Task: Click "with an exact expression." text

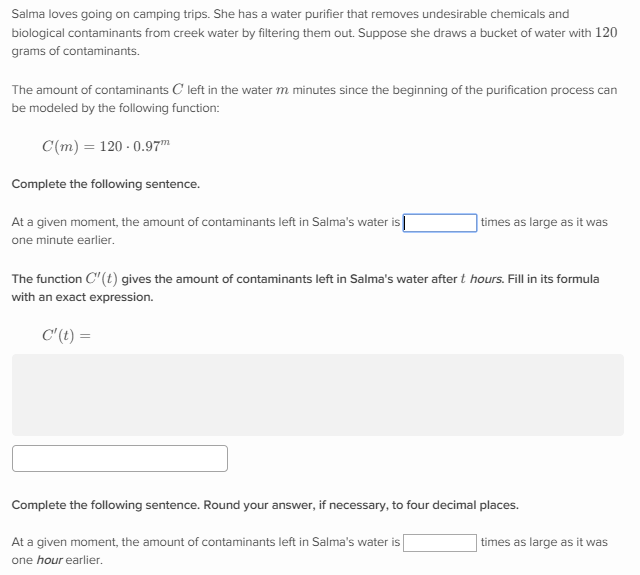Action: click(83, 297)
